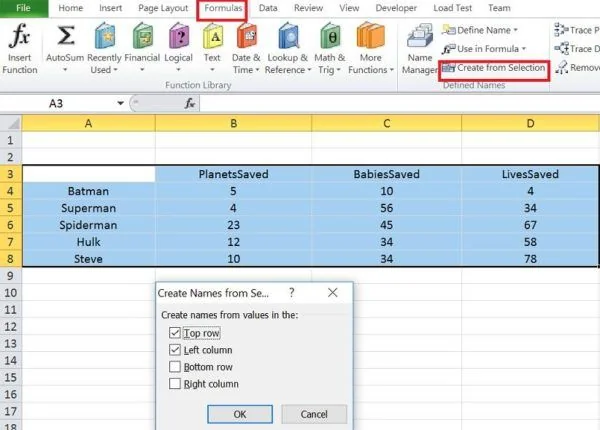
Task: Open More Functions books icon
Action: (x=370, y=36)
